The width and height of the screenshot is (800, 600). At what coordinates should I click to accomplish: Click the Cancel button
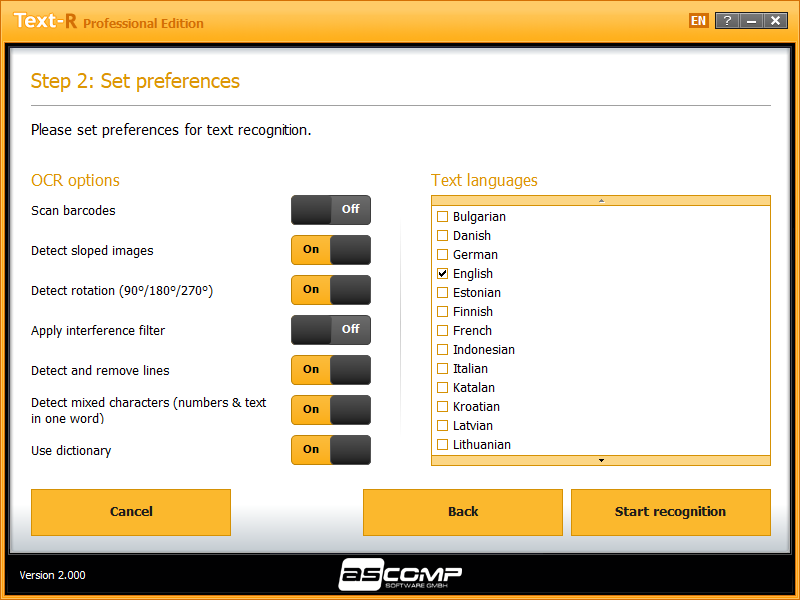131,512
